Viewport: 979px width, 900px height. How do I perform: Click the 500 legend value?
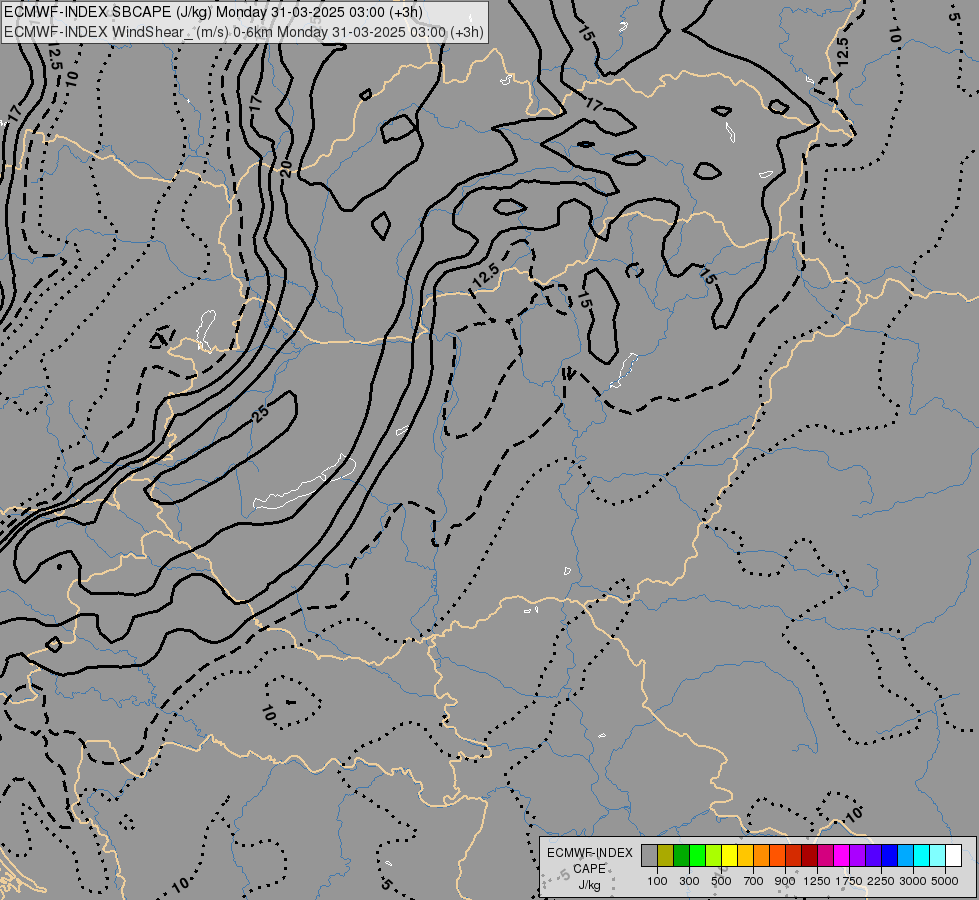point(721,881)
